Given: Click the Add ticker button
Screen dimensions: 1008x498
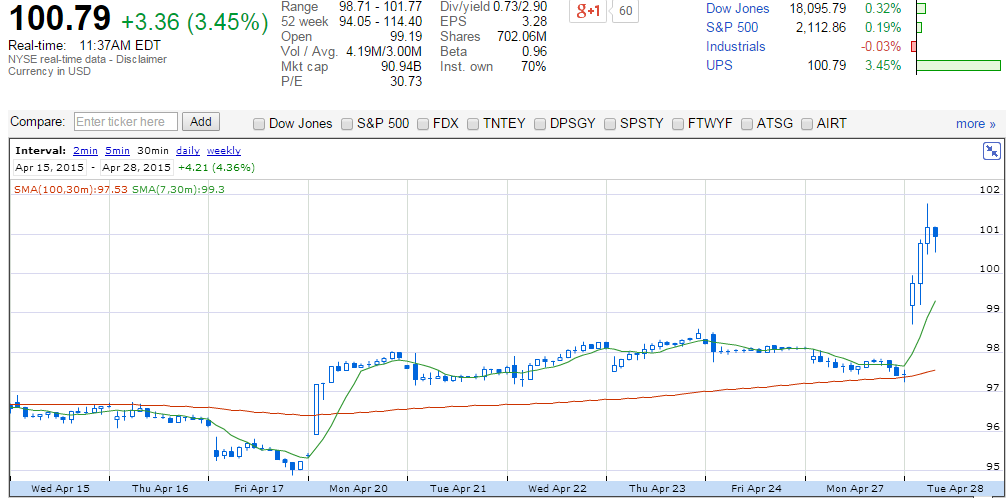Looking at the screenshot, I should (201, 121).
